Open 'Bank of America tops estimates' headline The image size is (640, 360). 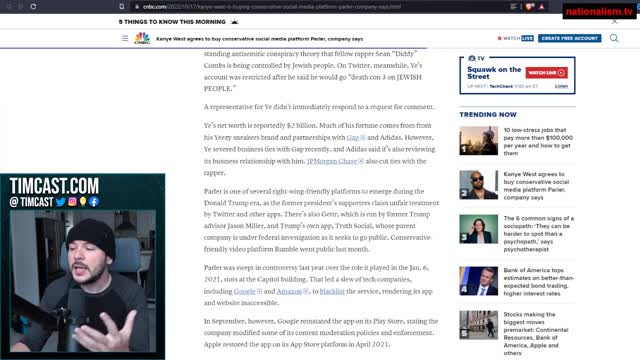tap(538, 282)
